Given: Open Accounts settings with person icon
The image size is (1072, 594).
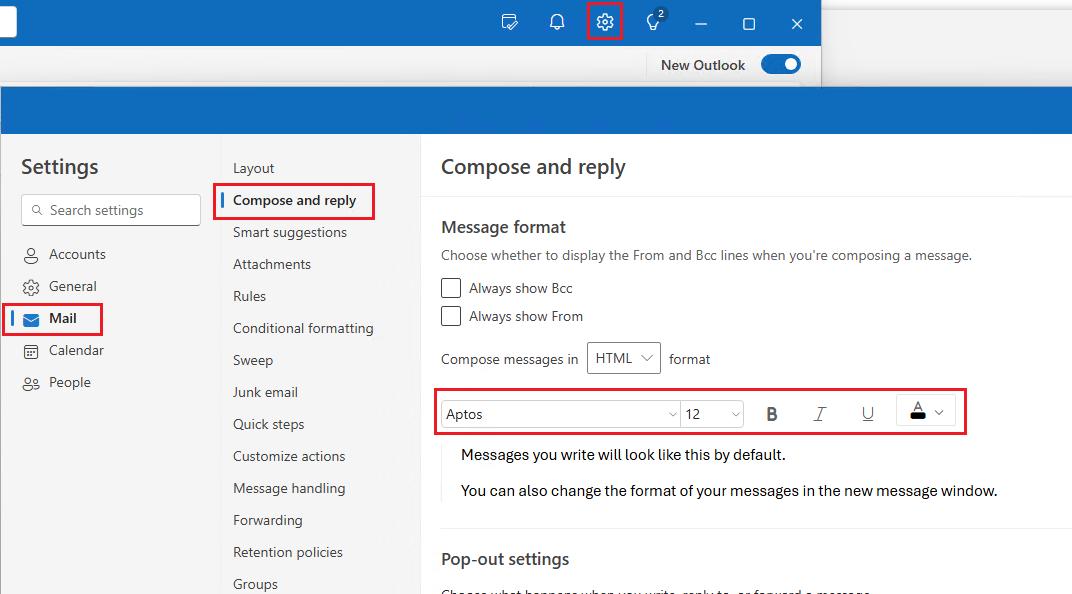Looking at the screenshot, I should [65, 254].
